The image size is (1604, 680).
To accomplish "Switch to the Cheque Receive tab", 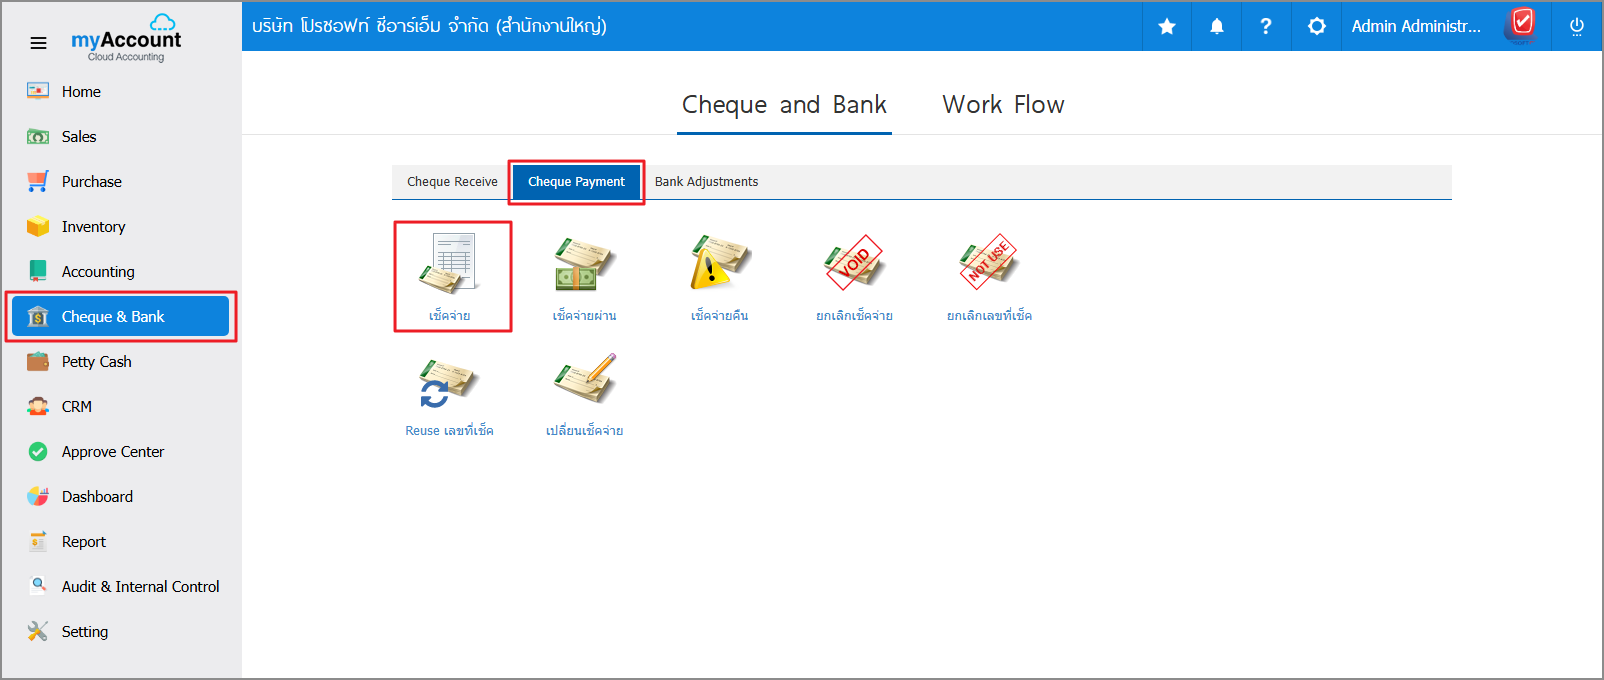I will coord(452,182).
